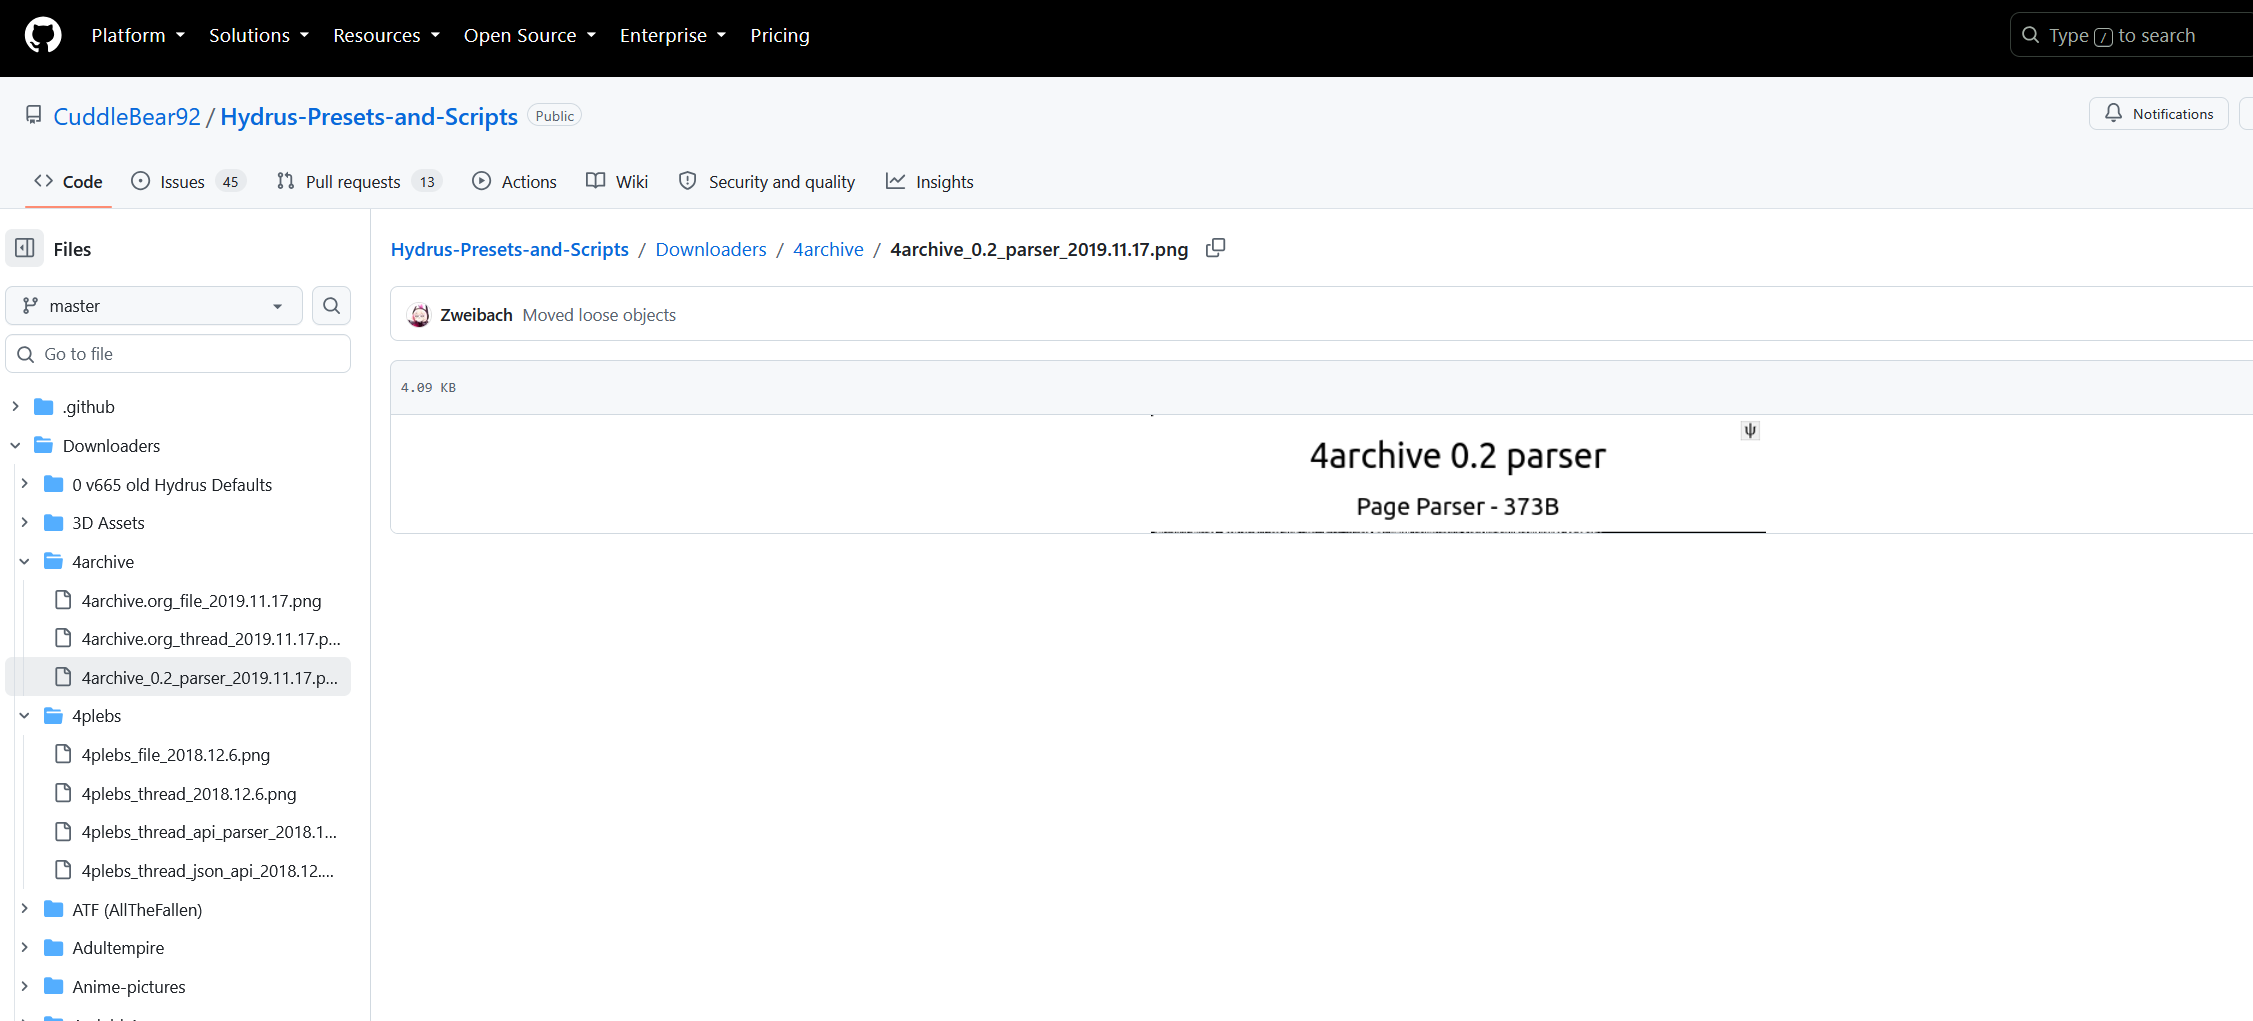2253x1021 pixels.
Task: Click the ATF (AllTheFallen) folder icon
Action: [54, 909]
